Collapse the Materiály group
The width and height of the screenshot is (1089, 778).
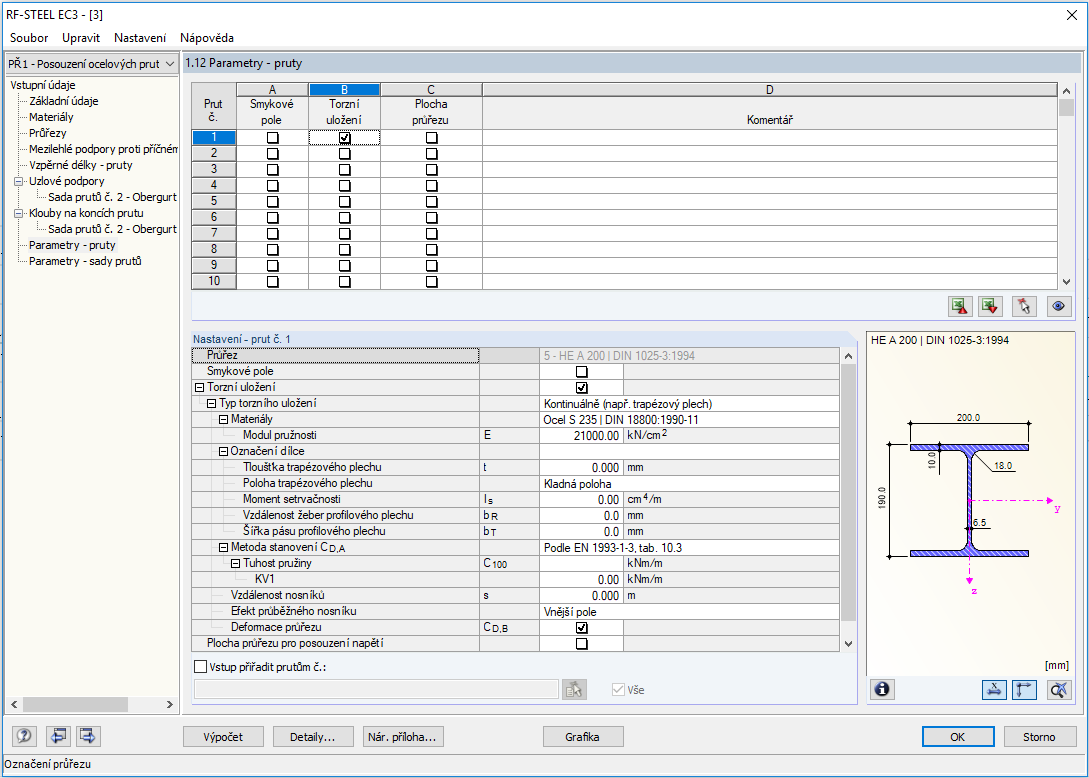click(223, 420)
